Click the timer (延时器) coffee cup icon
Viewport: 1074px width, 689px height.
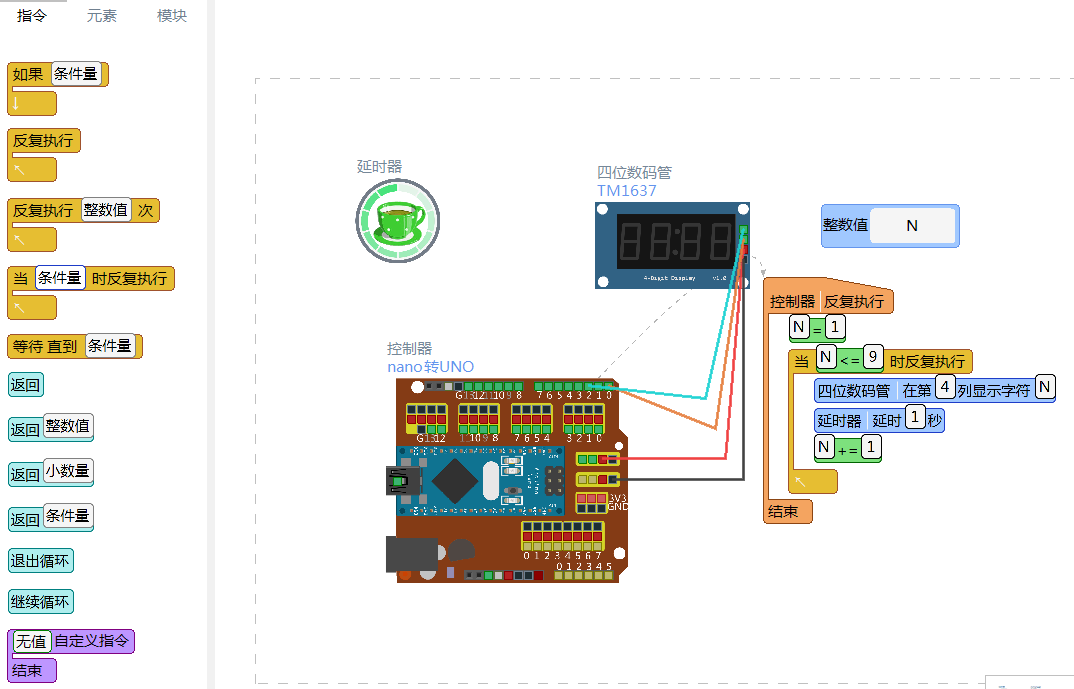[397, 220]
